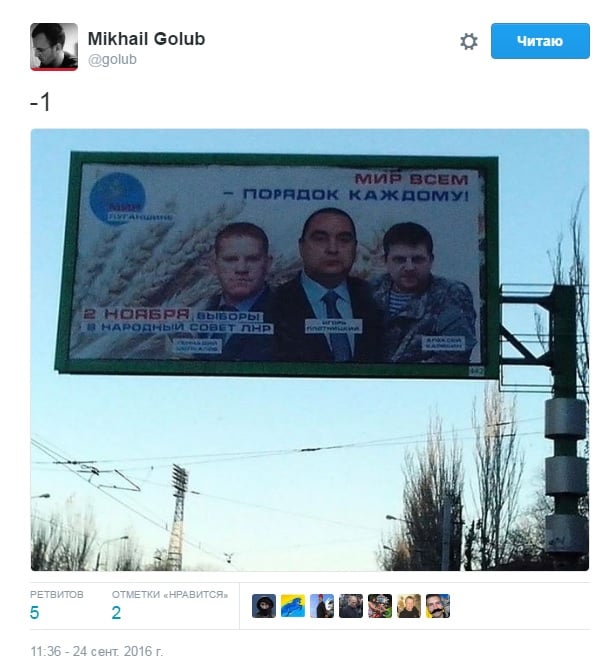Screen dimensions: 612x671
Task: Open third liker avatar with red hat
Action: coord(322,606)
